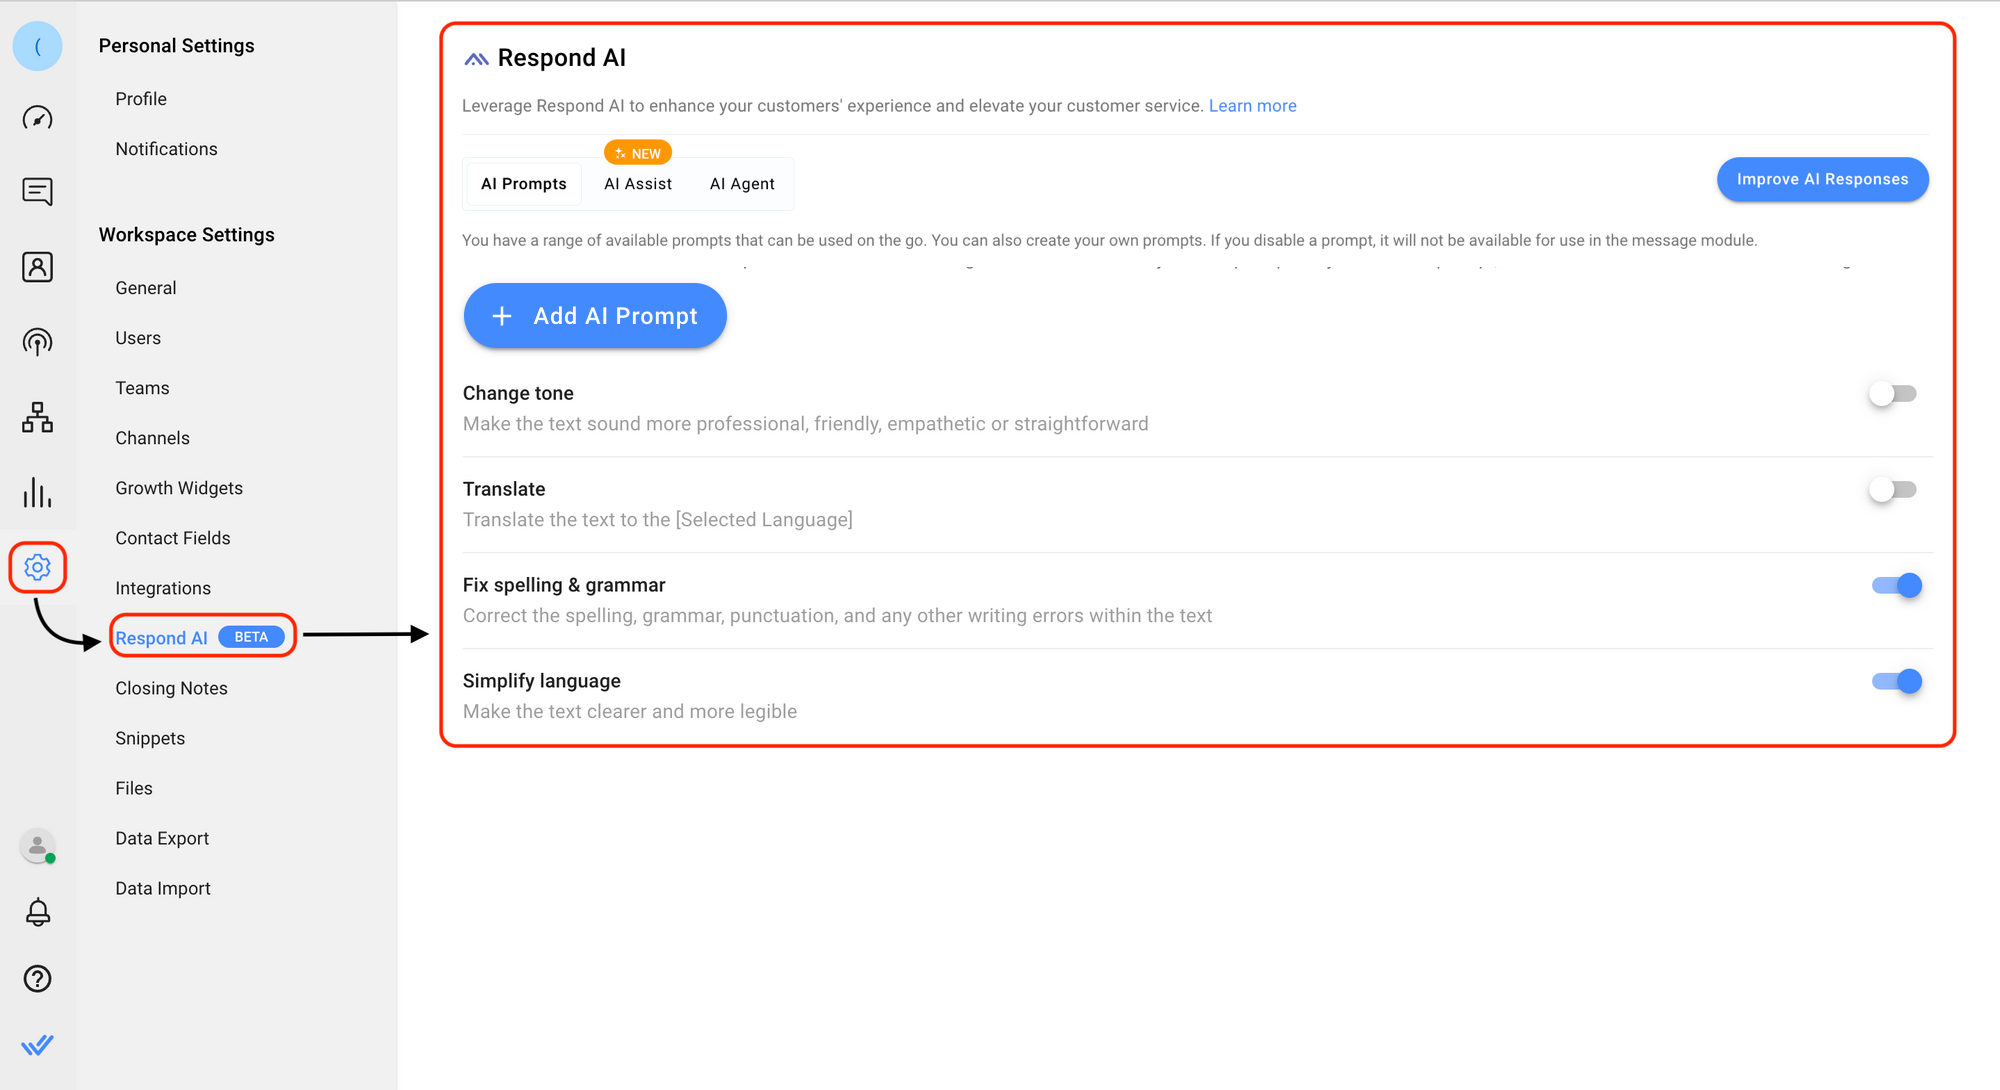The image size is (2000, 1090).
Task: Click the Growth Widgets settings item
Action: 180,487
